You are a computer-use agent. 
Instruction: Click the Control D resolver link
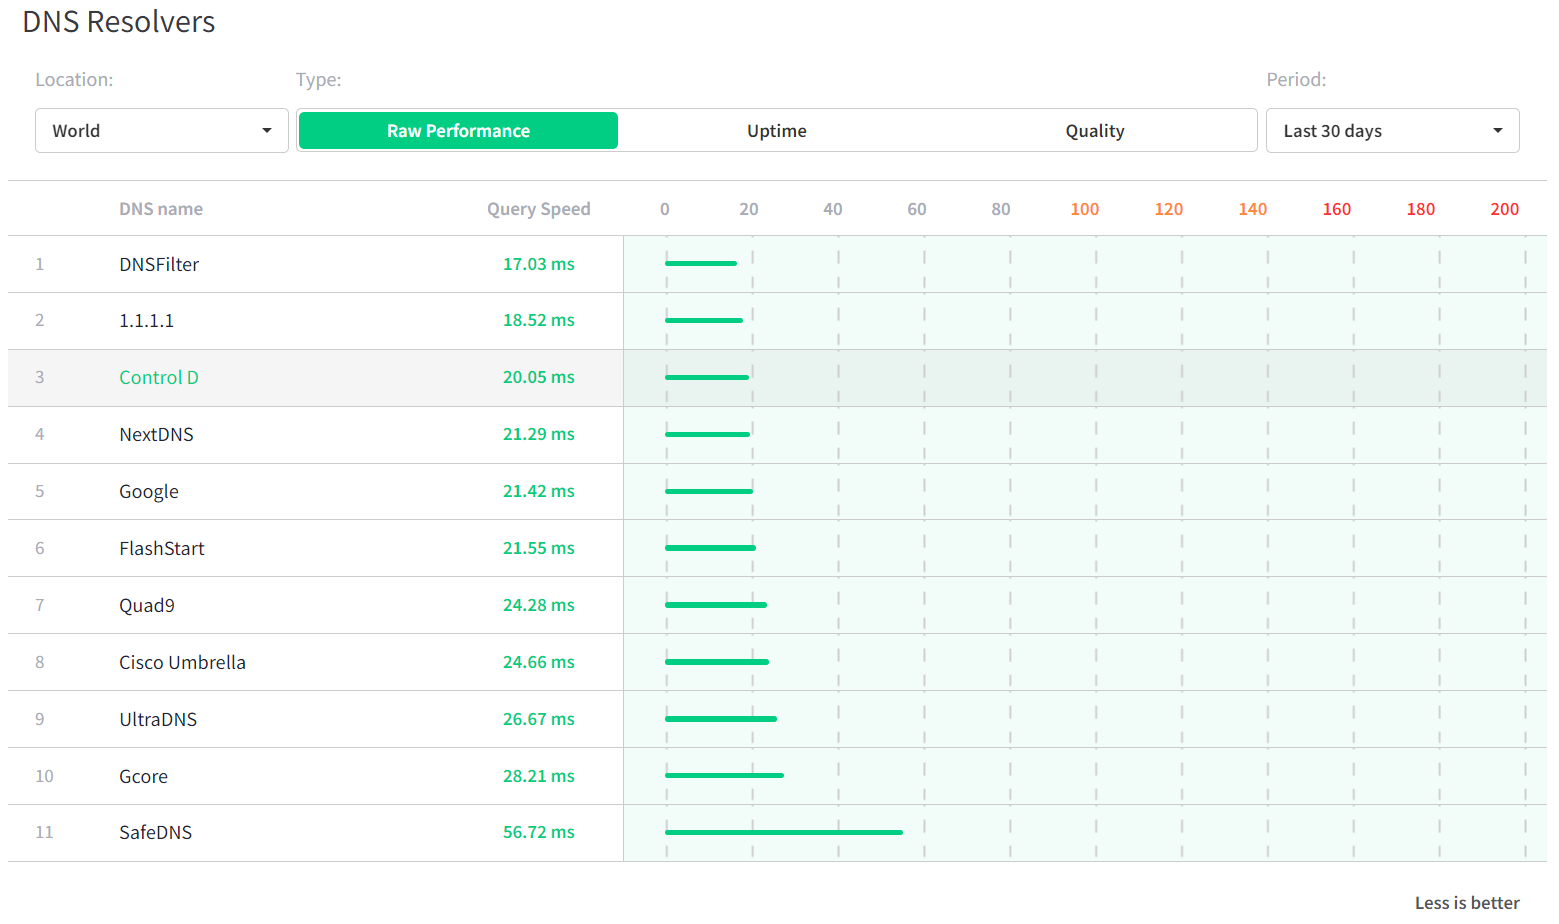pos(159,378)
